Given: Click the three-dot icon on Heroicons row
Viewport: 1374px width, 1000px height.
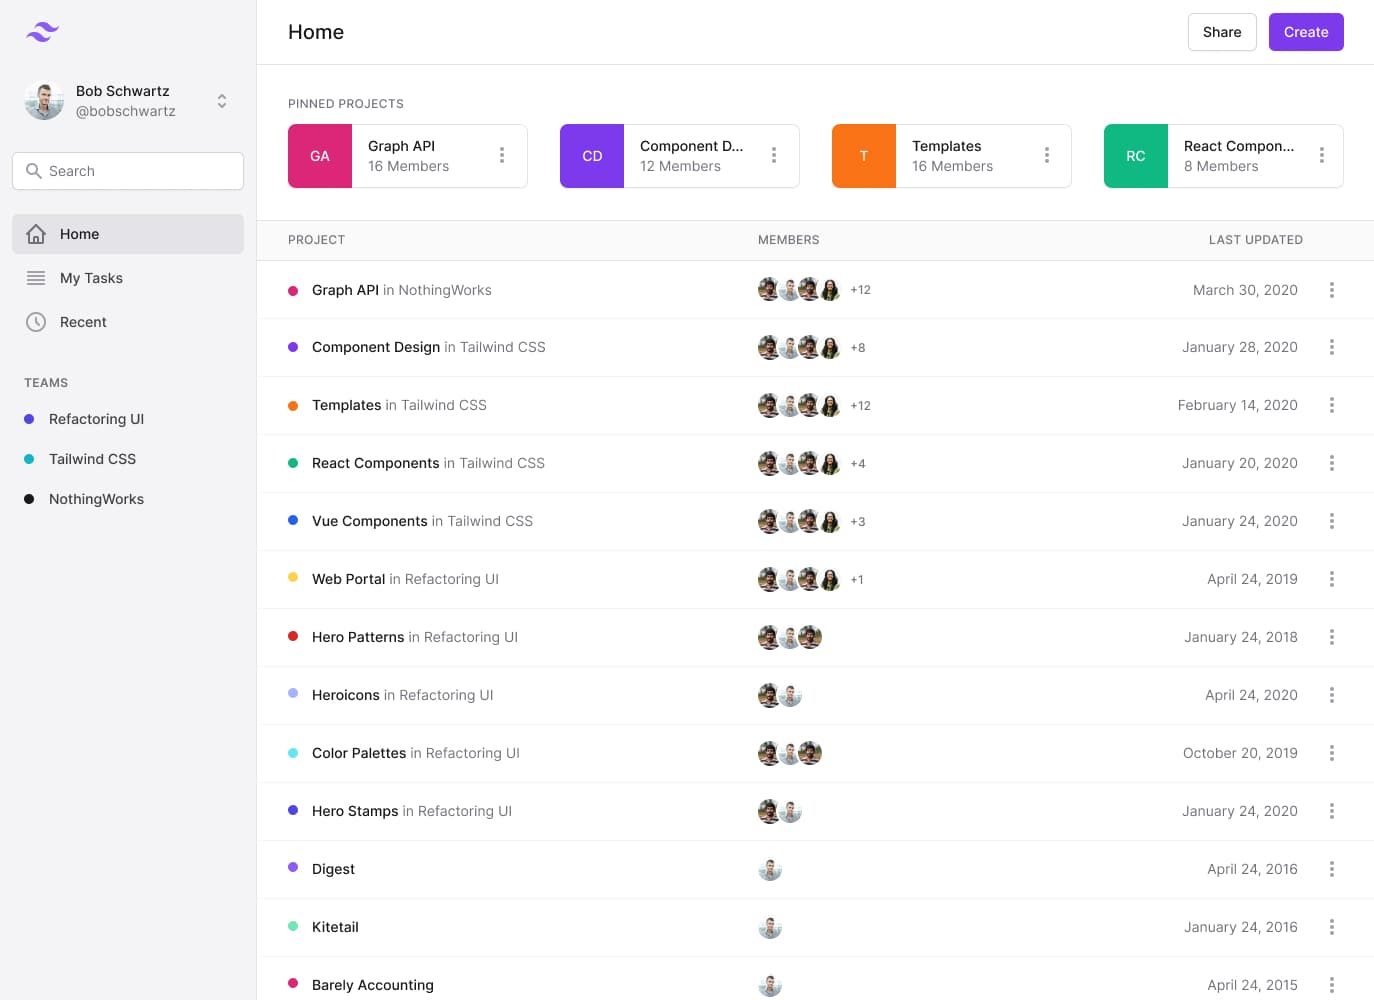Looking at the screenshot, I should coord(1331,695).
